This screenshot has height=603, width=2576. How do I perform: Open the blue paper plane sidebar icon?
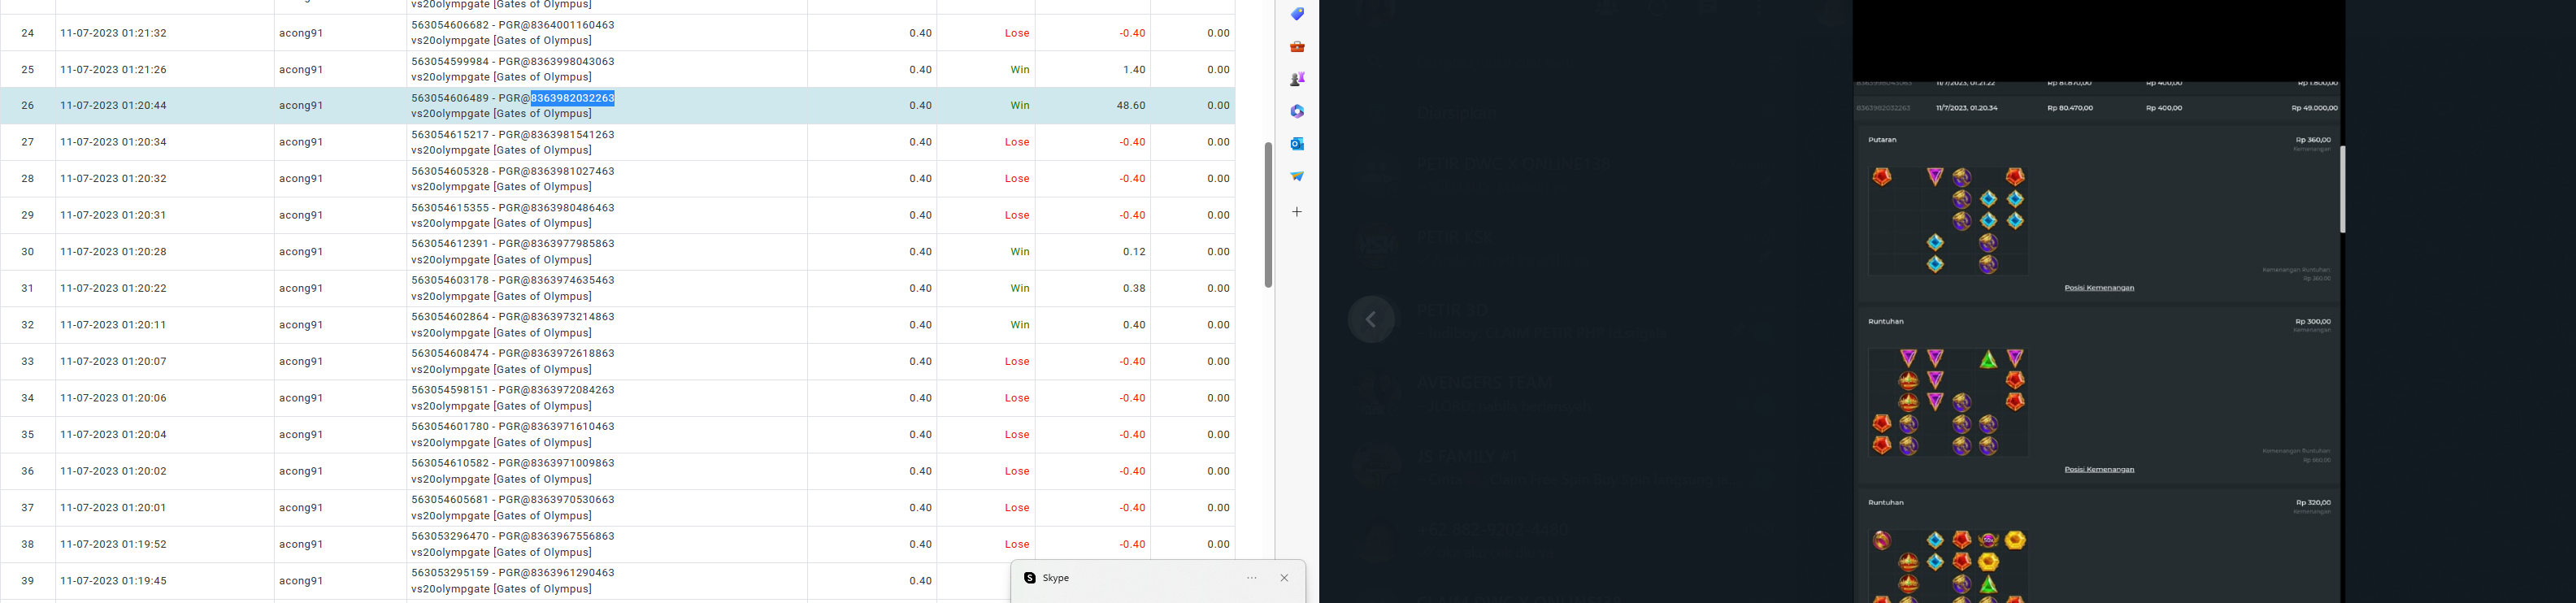1297,176
